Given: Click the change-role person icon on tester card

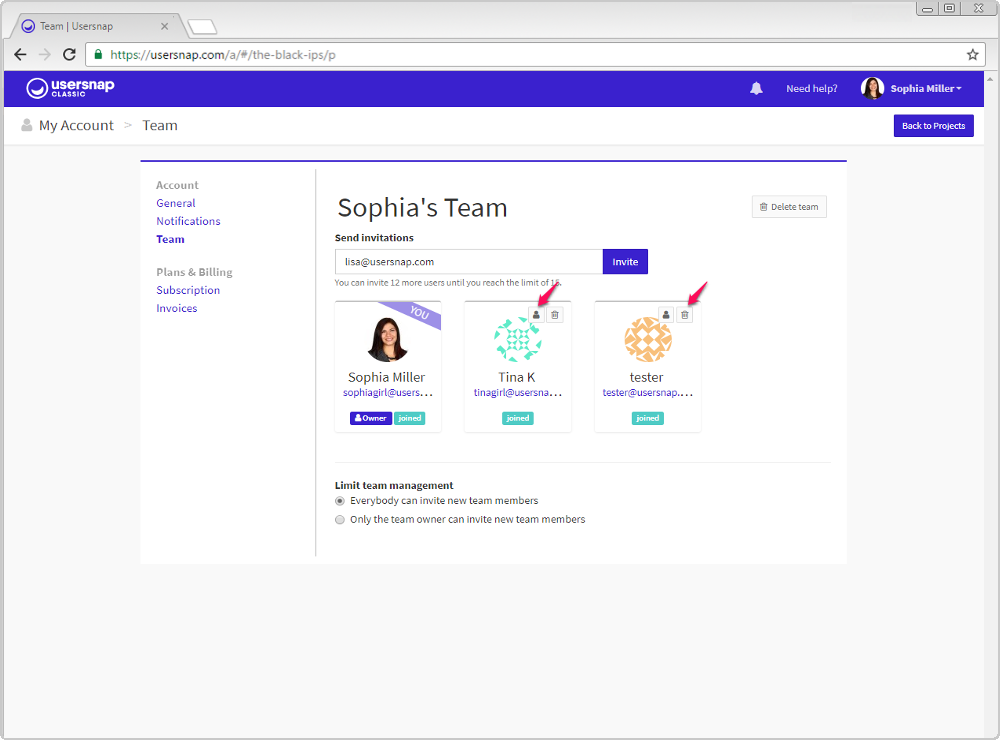Looking at the screenshot, I should [666, 315].
